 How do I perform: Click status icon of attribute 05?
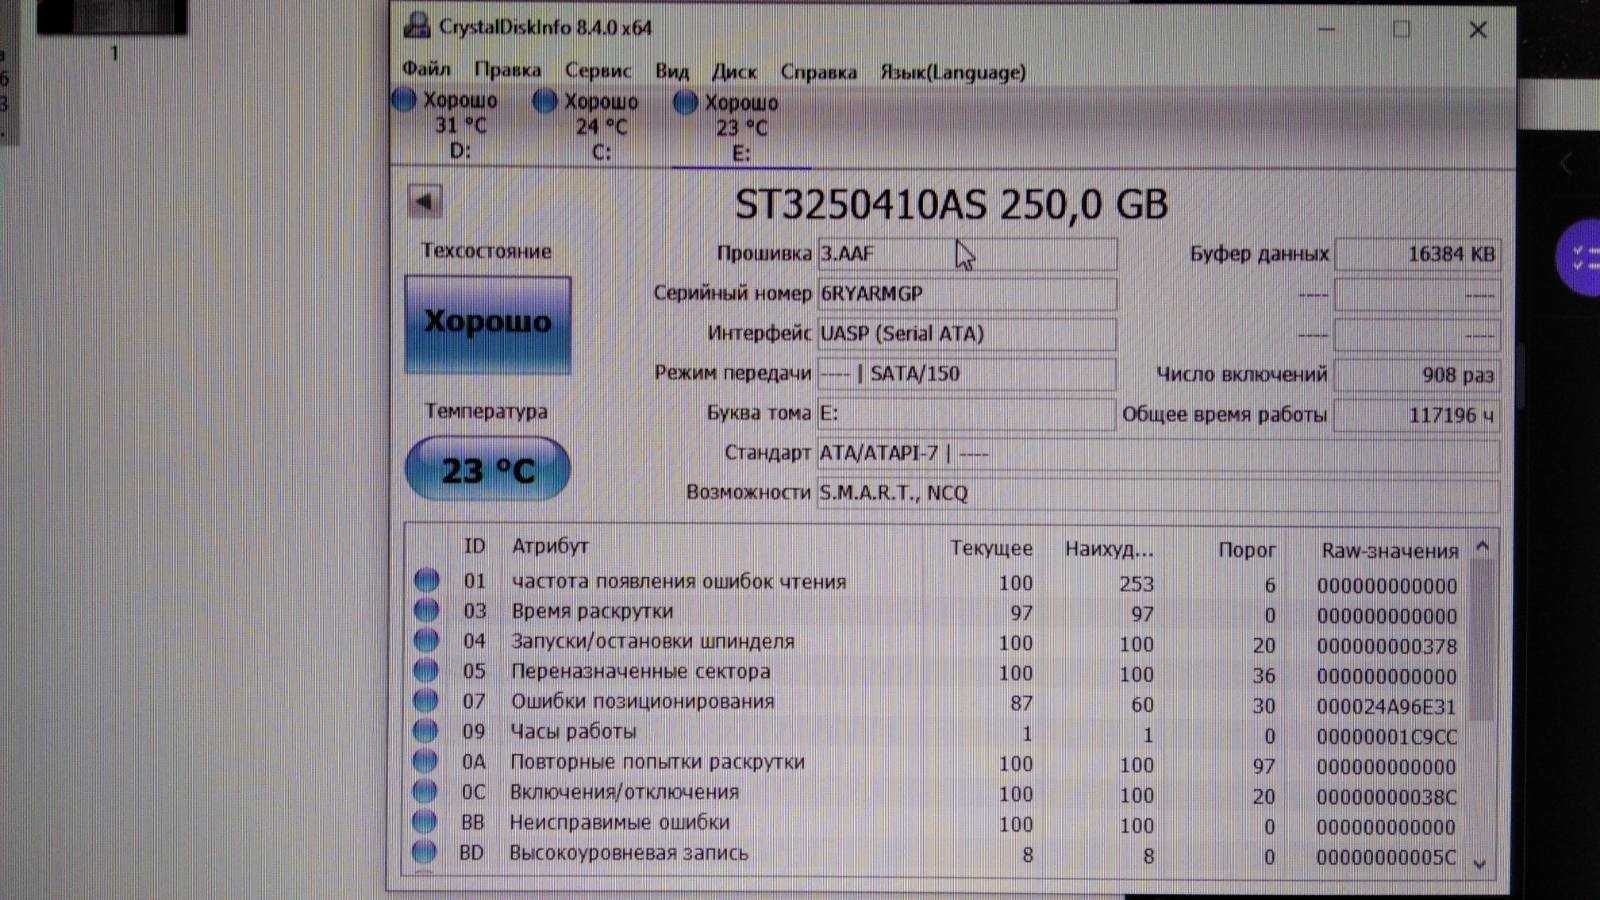[426, 670]
